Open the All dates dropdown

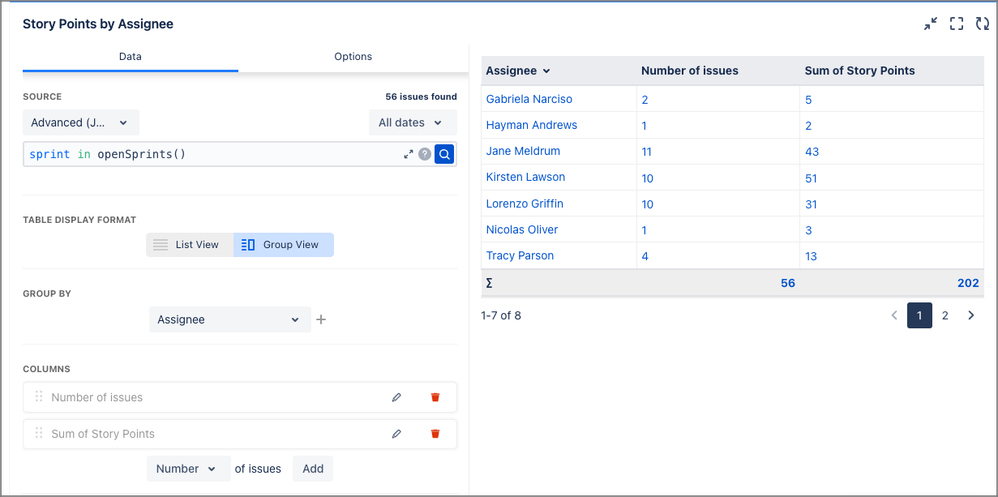[x=412, y=122]
